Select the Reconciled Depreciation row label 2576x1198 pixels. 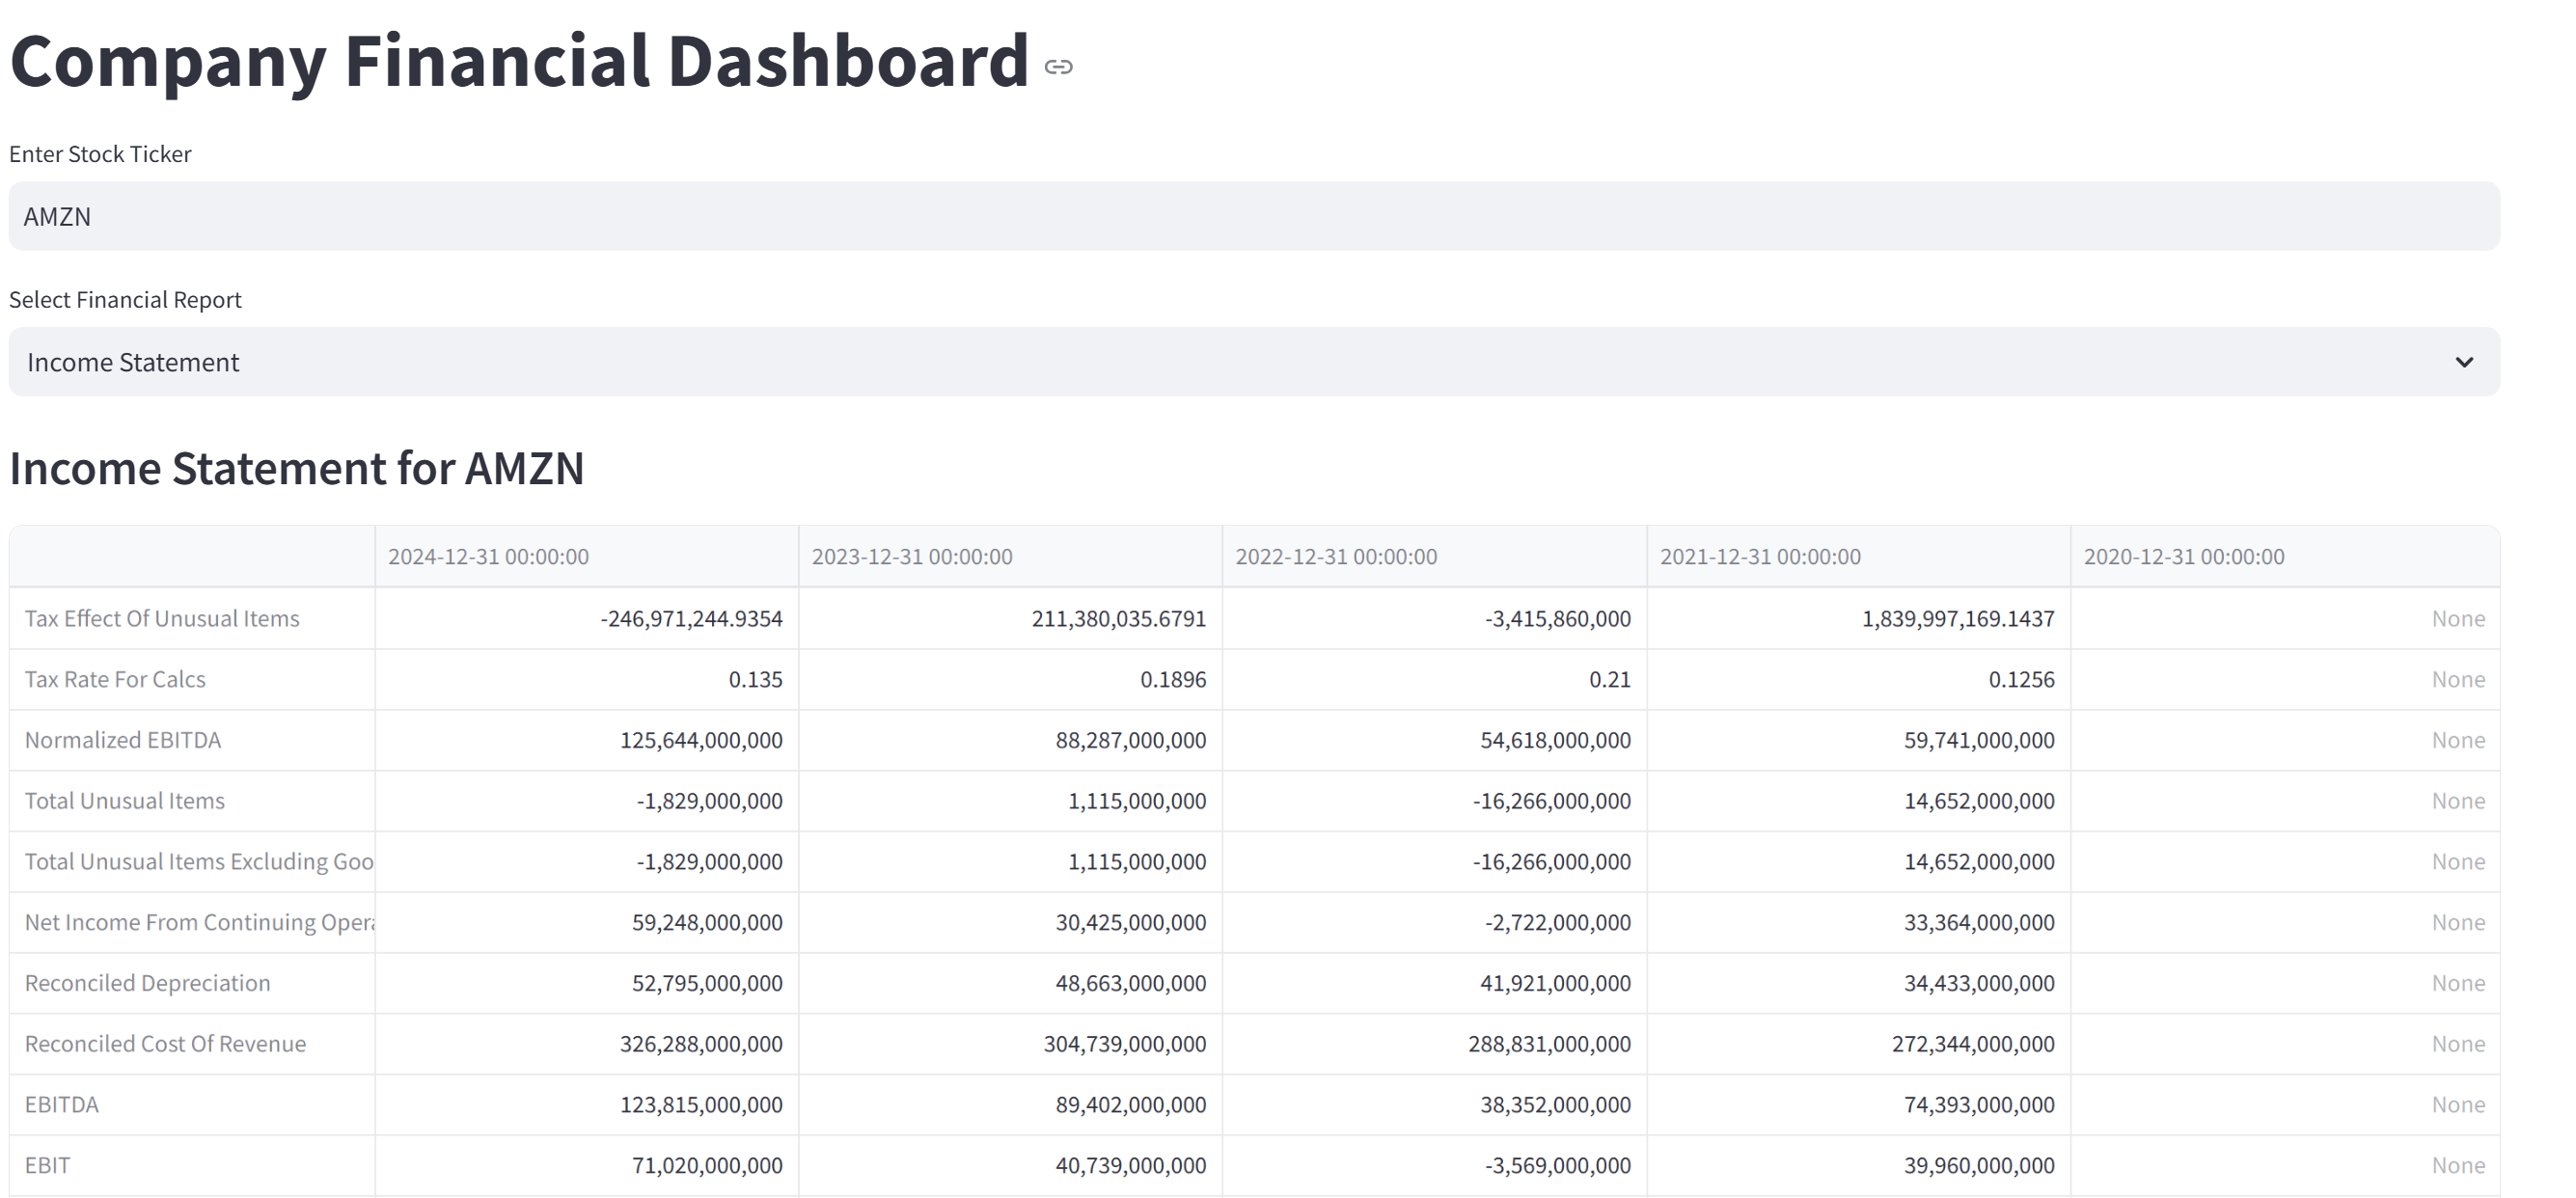(x=147, y=984)
